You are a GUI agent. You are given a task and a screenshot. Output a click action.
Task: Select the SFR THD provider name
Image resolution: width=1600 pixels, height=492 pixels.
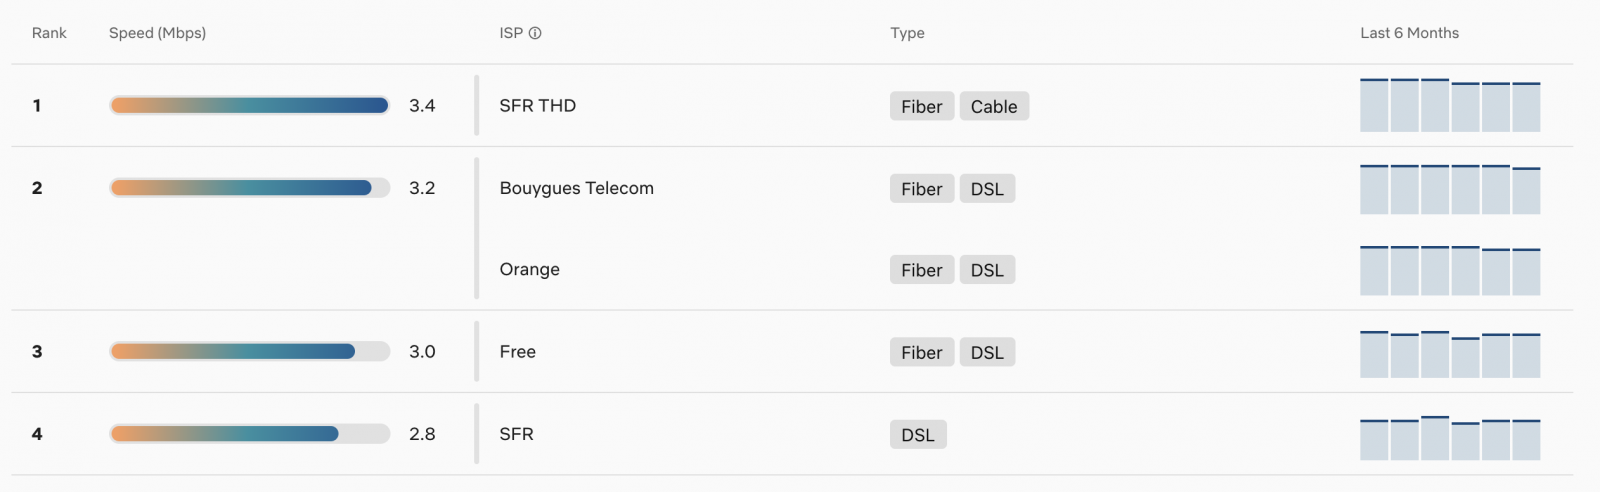click(x=538, y=106)
